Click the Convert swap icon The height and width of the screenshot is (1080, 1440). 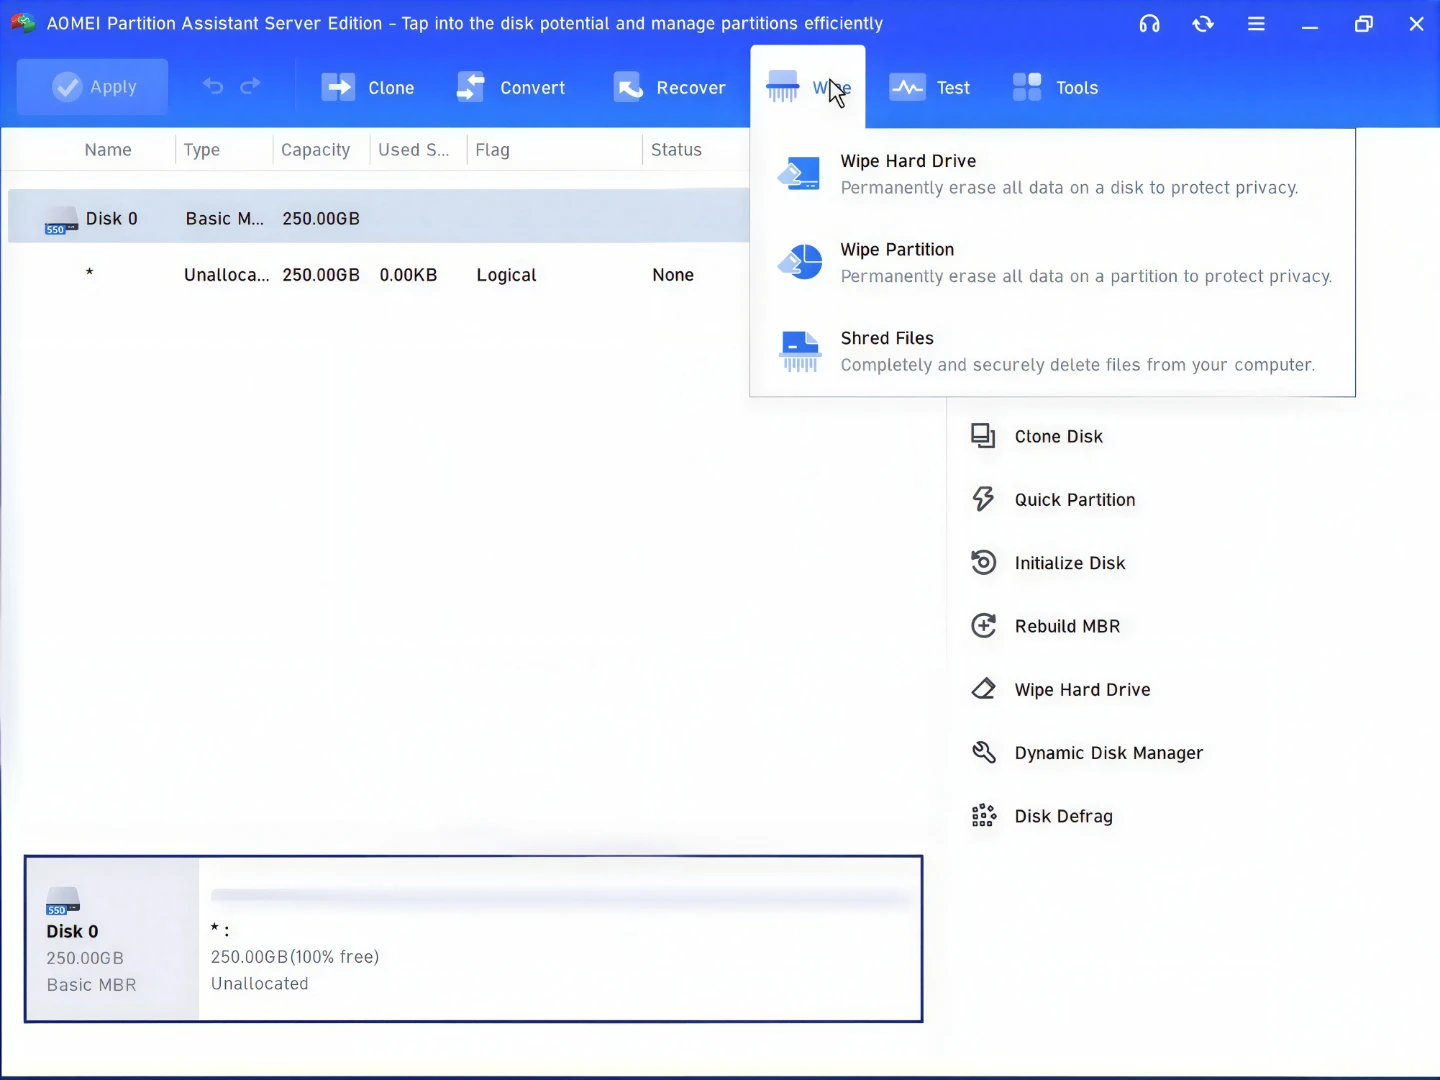pos(470,88)
